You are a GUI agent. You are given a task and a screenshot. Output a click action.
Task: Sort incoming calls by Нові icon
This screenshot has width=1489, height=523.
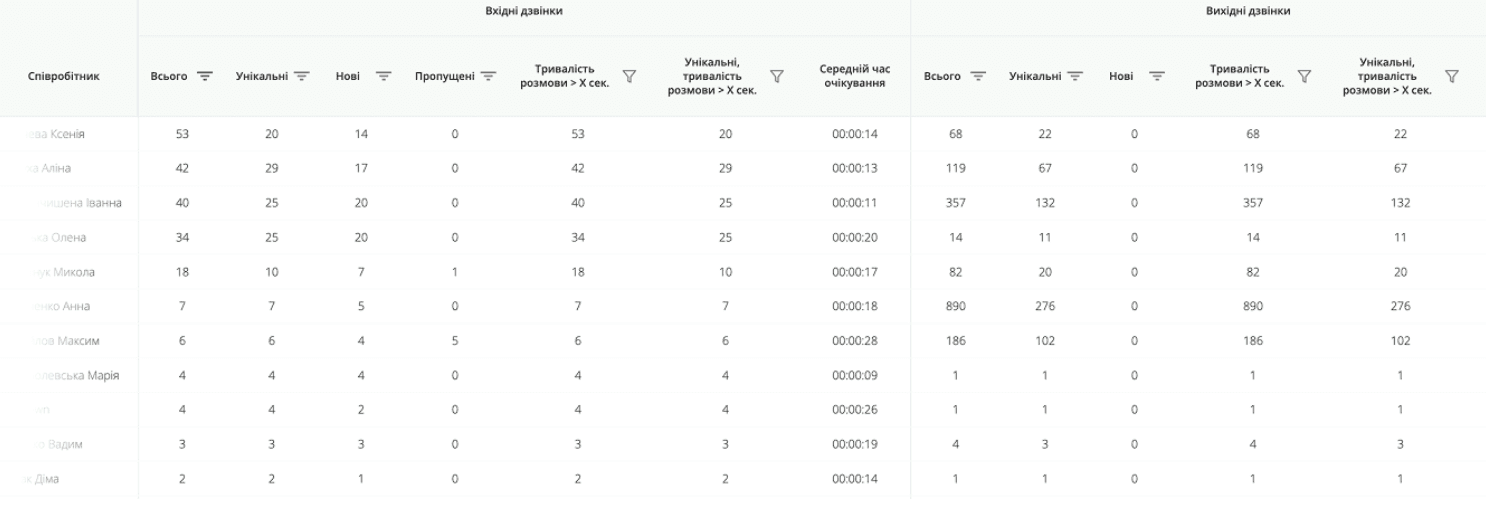[x=381, y=76]
